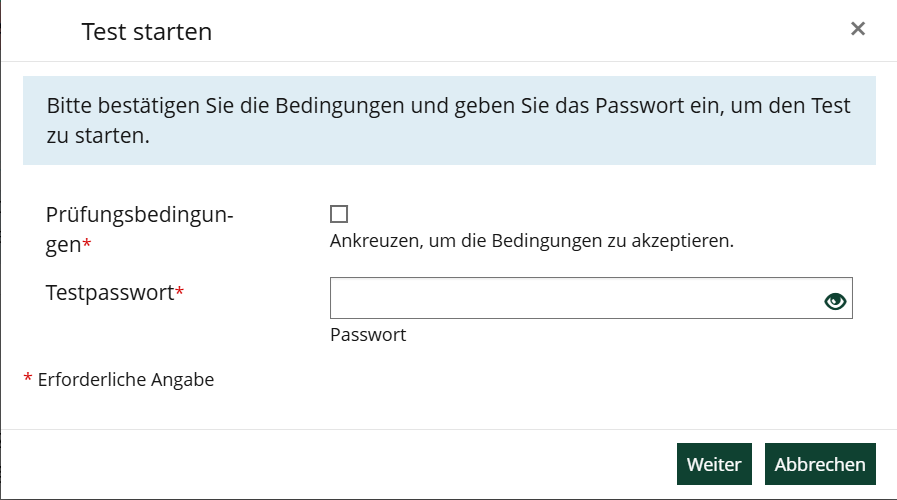
Task: Click the Prüfungsbedingungen field label
Action: pyautogui.click(x=139, y=214)
